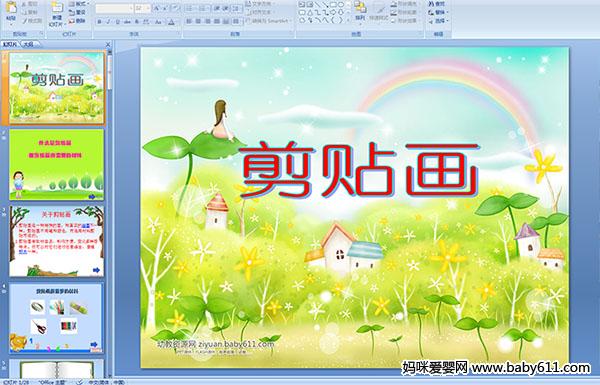Click Delete slide command

coord(77,21)
